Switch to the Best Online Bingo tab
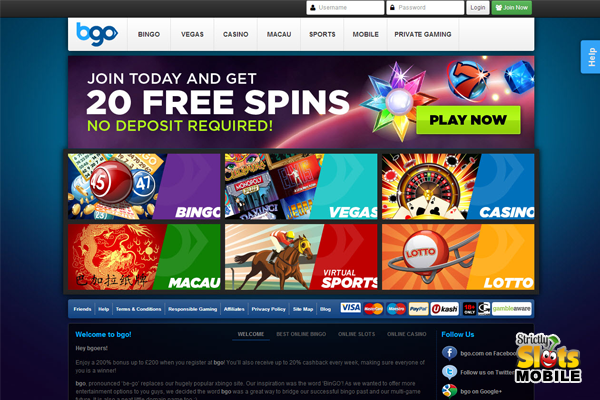Viewport: 600px width, 400px height. [x=301, y=334]
